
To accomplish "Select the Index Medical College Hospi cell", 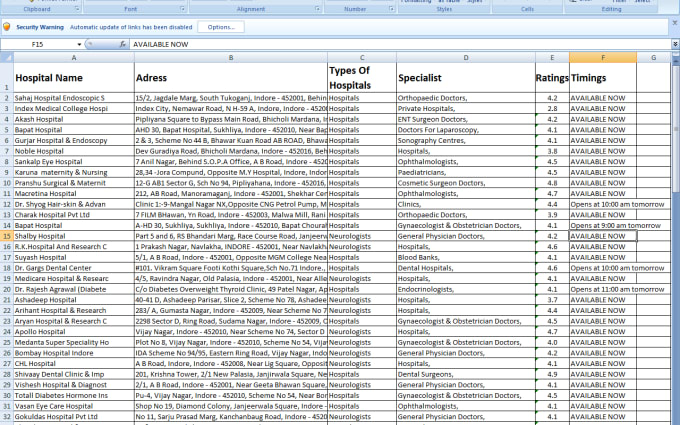I will pyautogui.click(x=74, y=108).
